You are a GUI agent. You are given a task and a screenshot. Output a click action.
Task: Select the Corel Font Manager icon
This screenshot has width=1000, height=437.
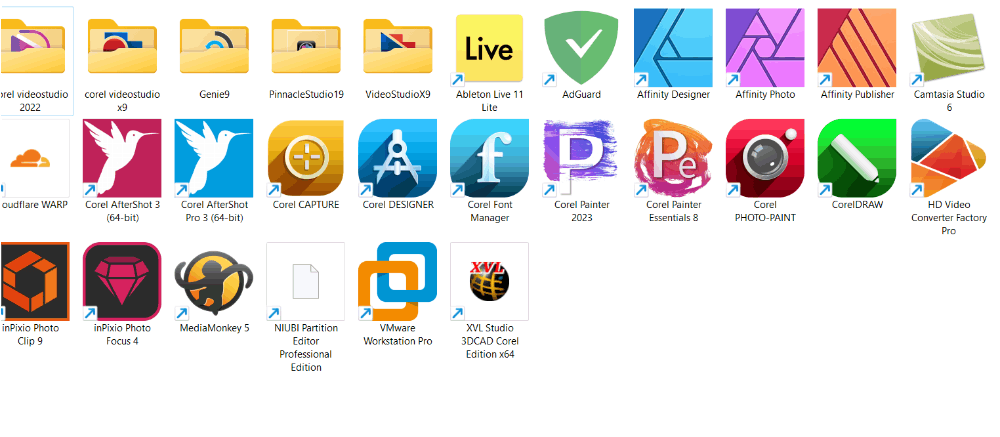(x=489, y=158)
